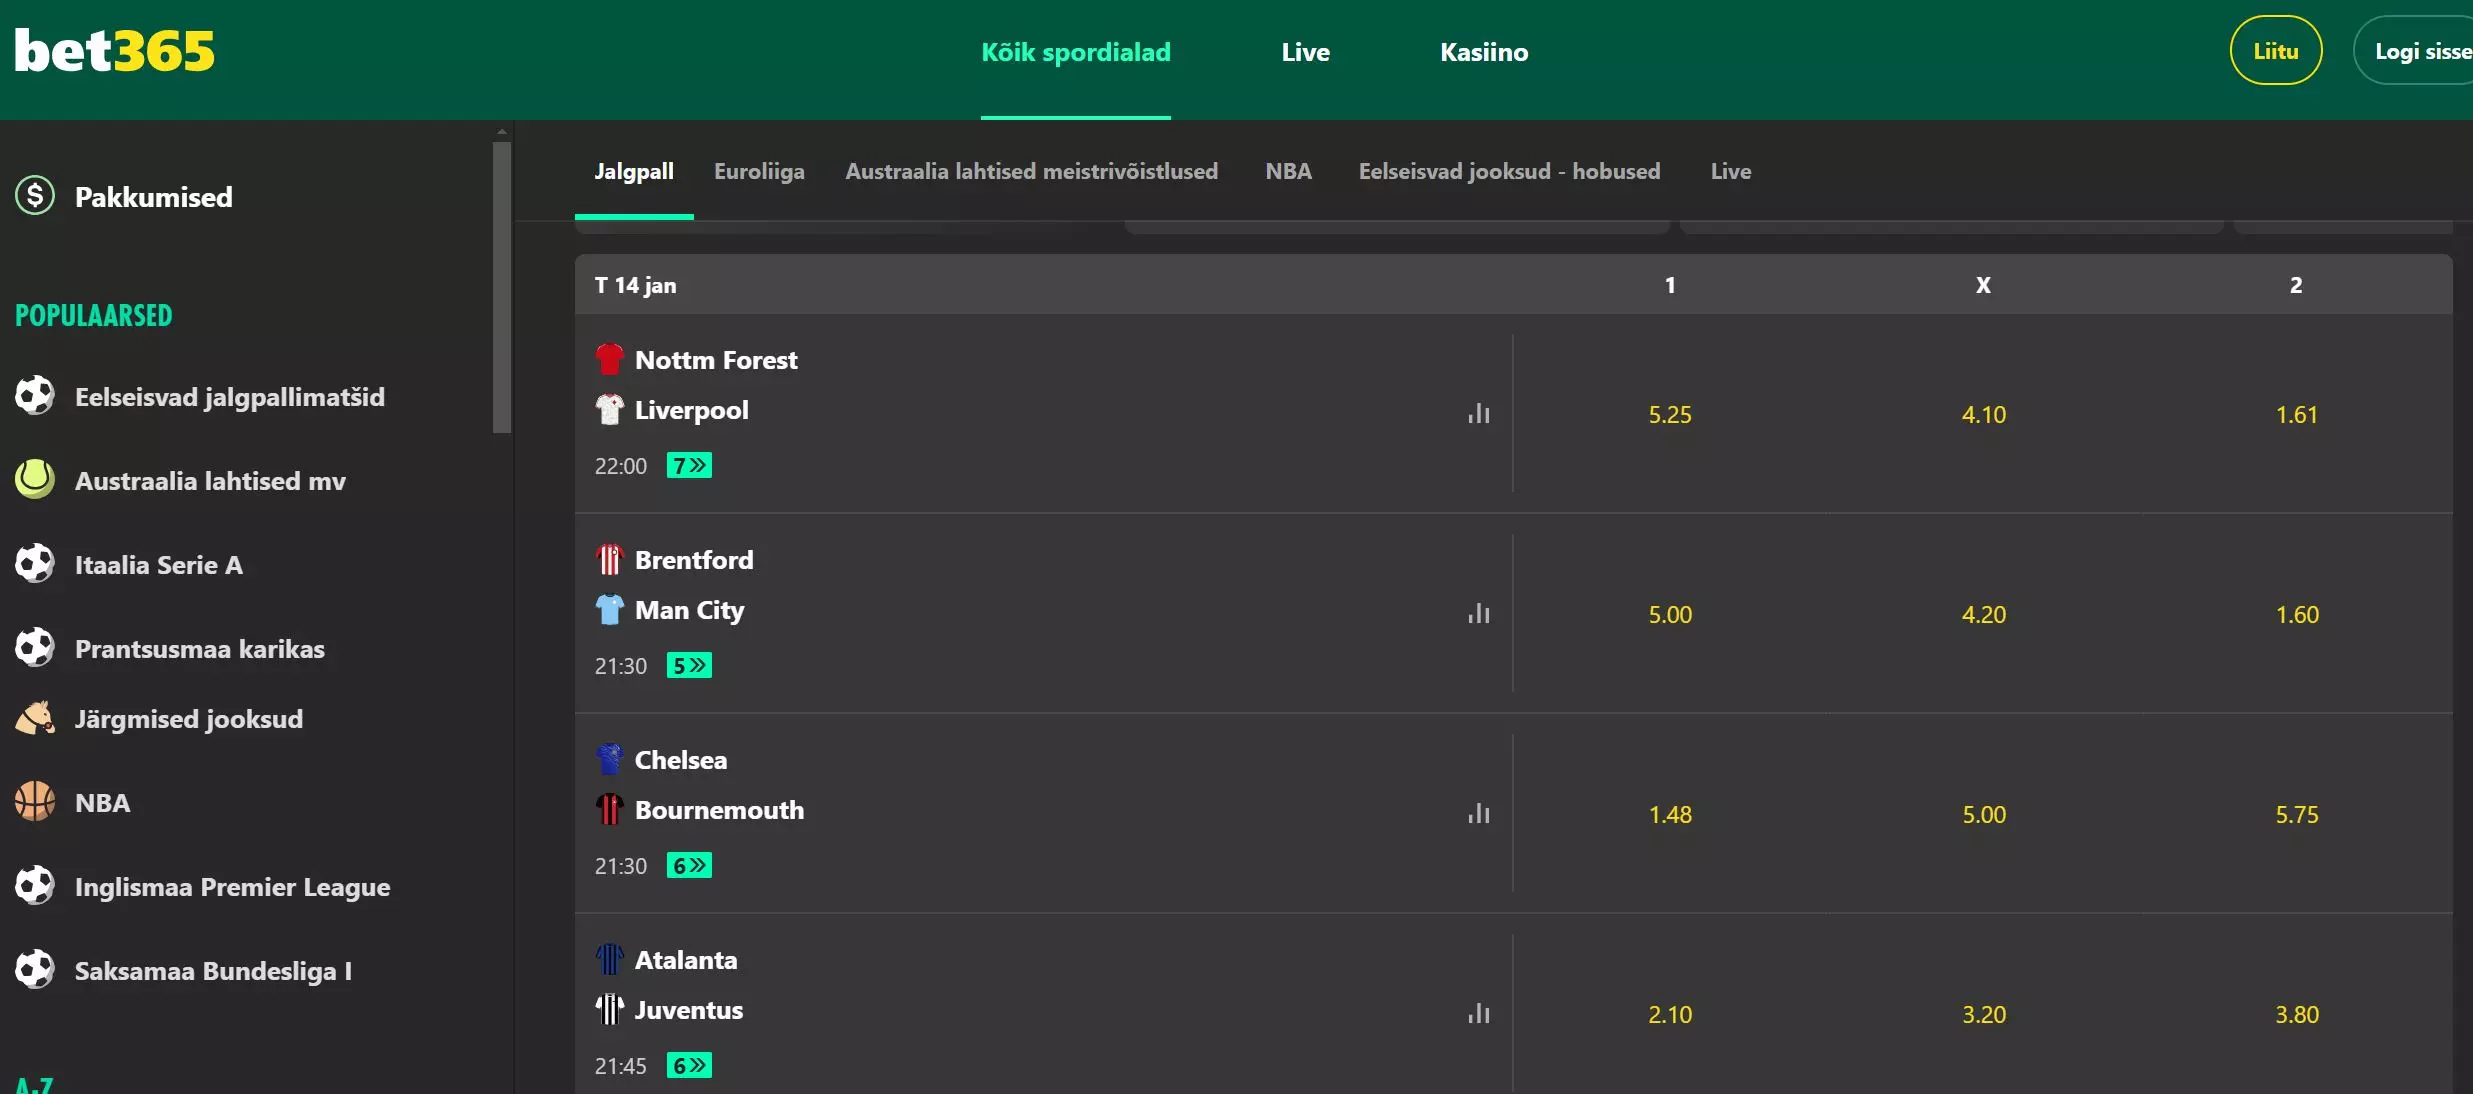Click the tennis ball icon for Australia lahtised mv

[35, 480]
